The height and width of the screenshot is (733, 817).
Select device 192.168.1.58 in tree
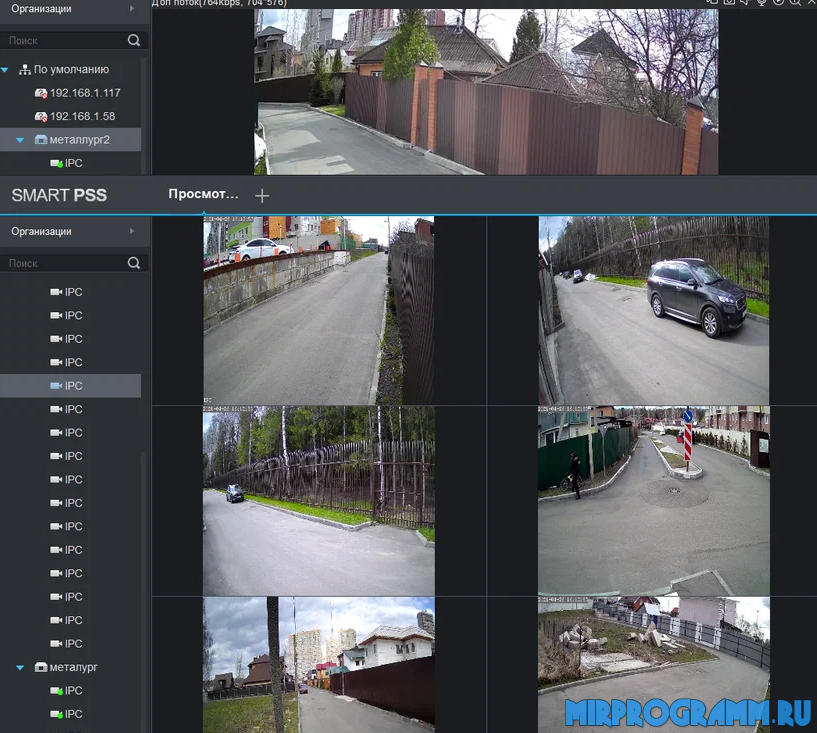pyautogui.click(x=84, y=116)
